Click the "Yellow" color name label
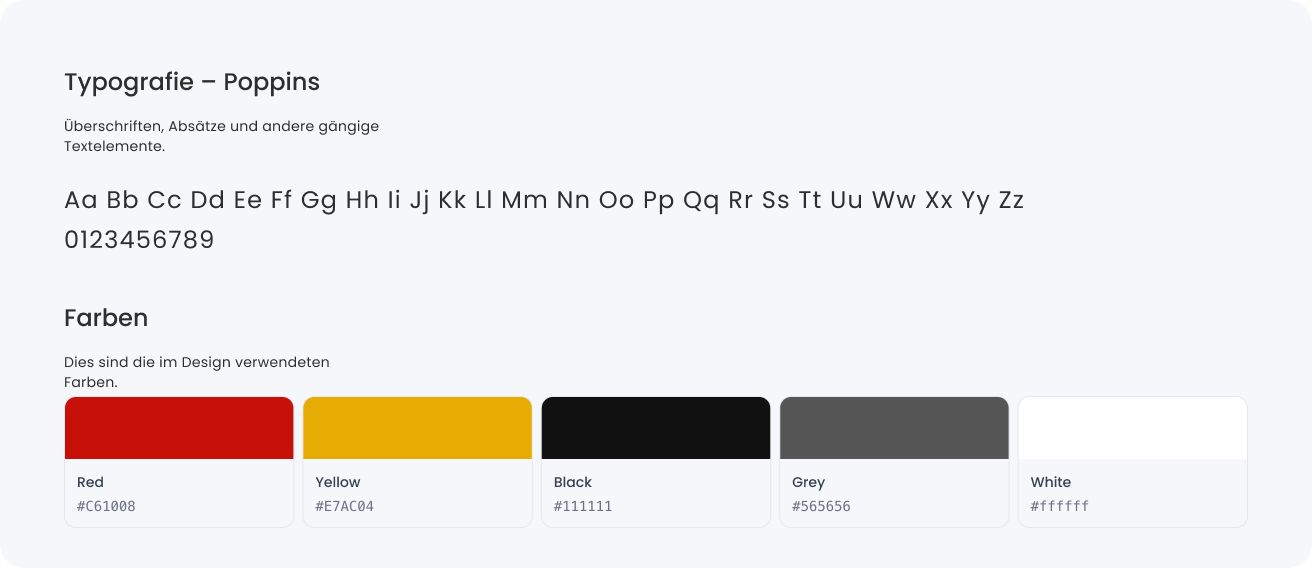Screen dimensions: 1312x568 (338, 482)
